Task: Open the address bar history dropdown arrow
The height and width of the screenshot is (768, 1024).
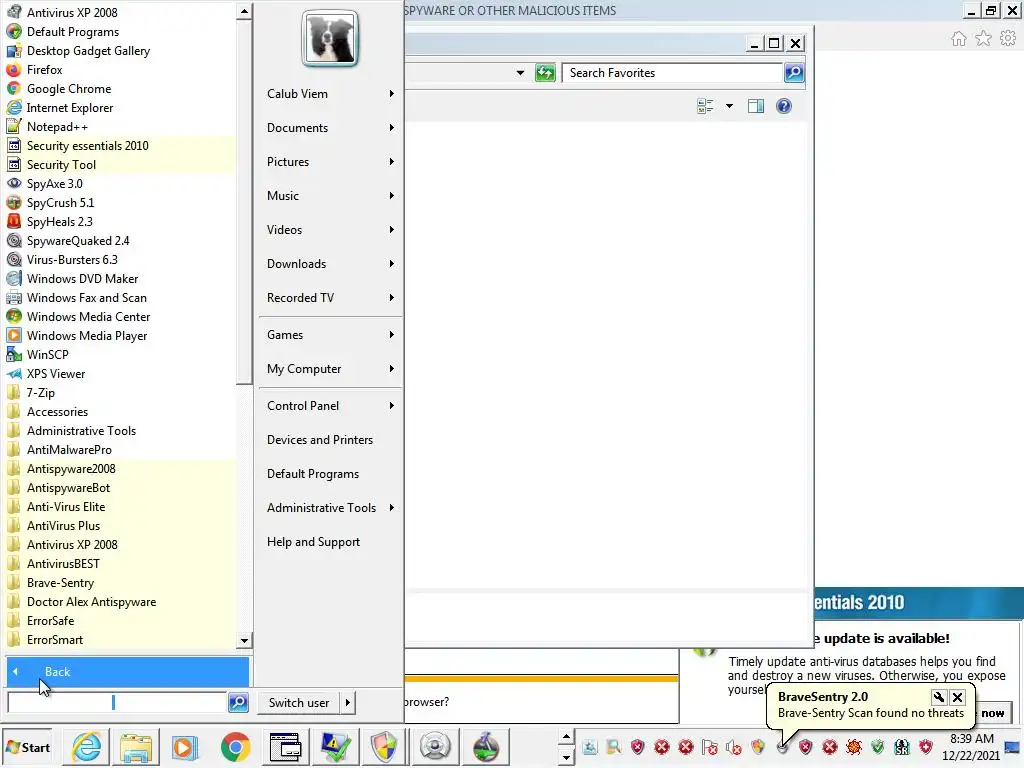Action: click(520, 72)
